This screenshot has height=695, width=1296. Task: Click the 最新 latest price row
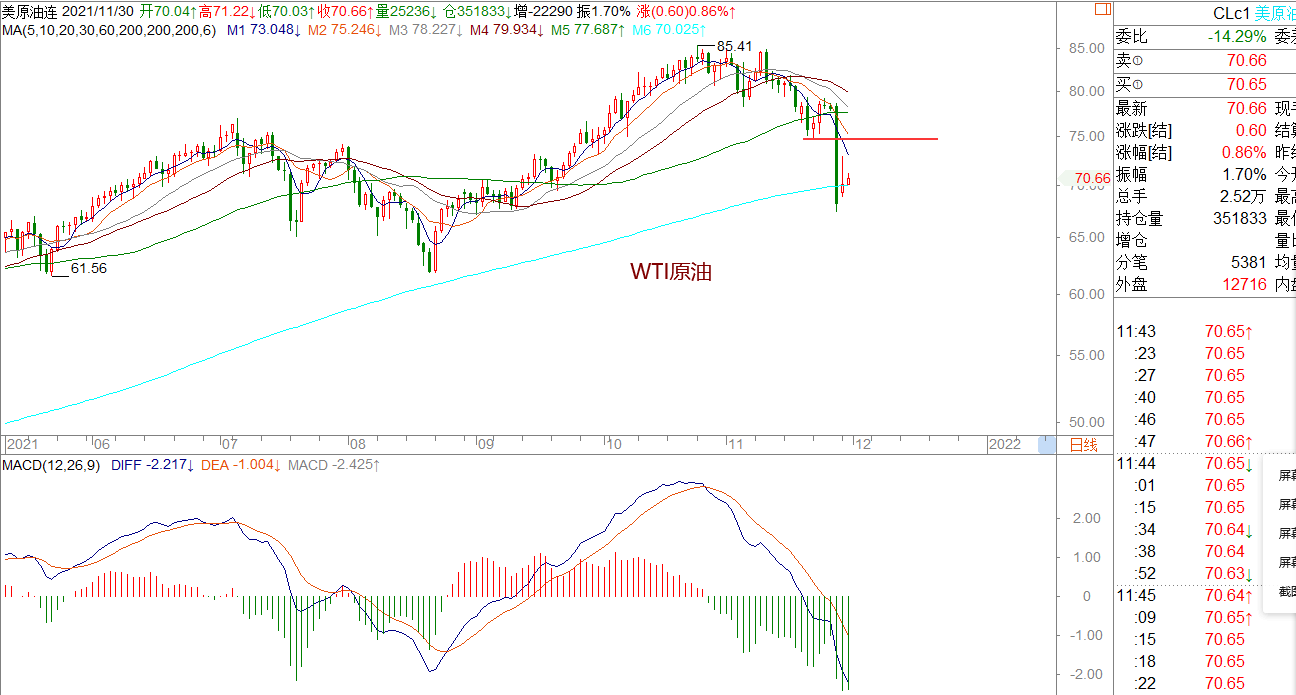[x=1191, y=108]
